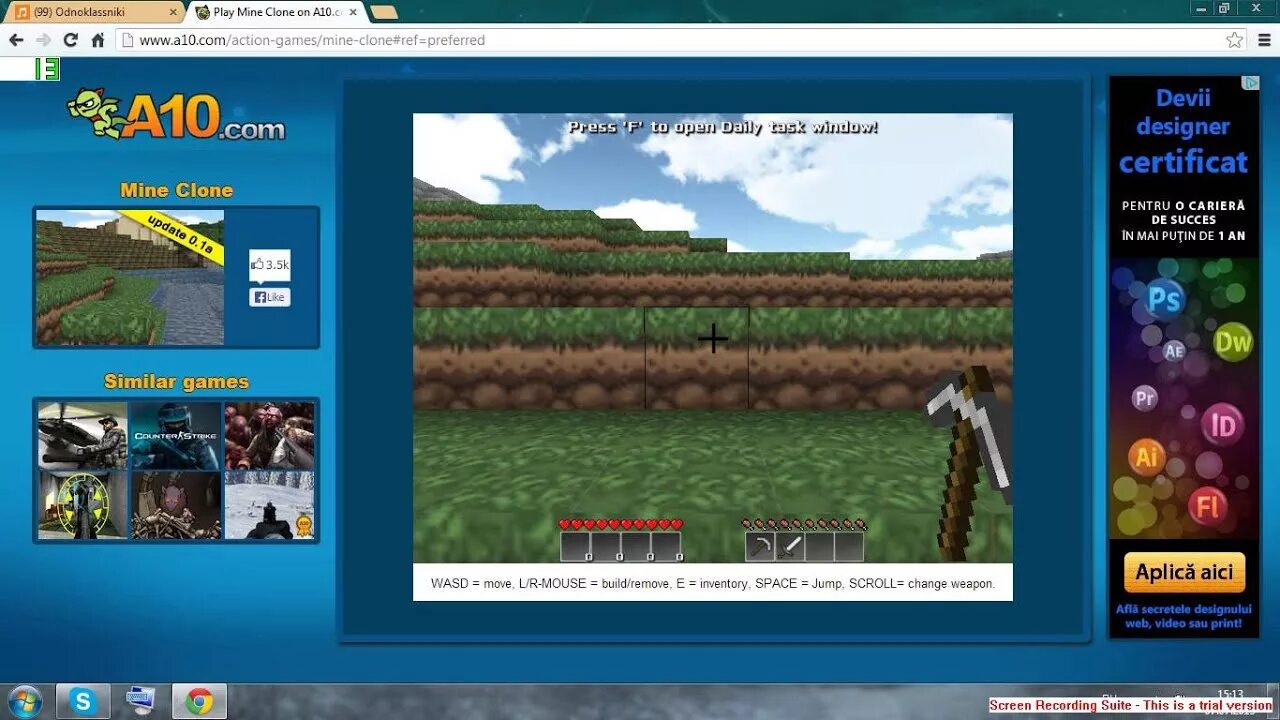Click the first empty left inventory slot
Image resolution: width=1280 pixels, height=720 pixels.
(x=575, y=547)
